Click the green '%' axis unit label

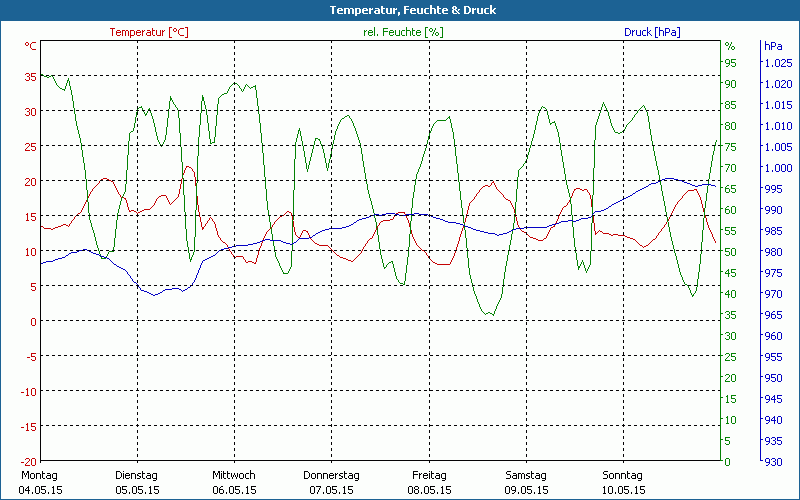pyautogui.click(x=730, y=46)
